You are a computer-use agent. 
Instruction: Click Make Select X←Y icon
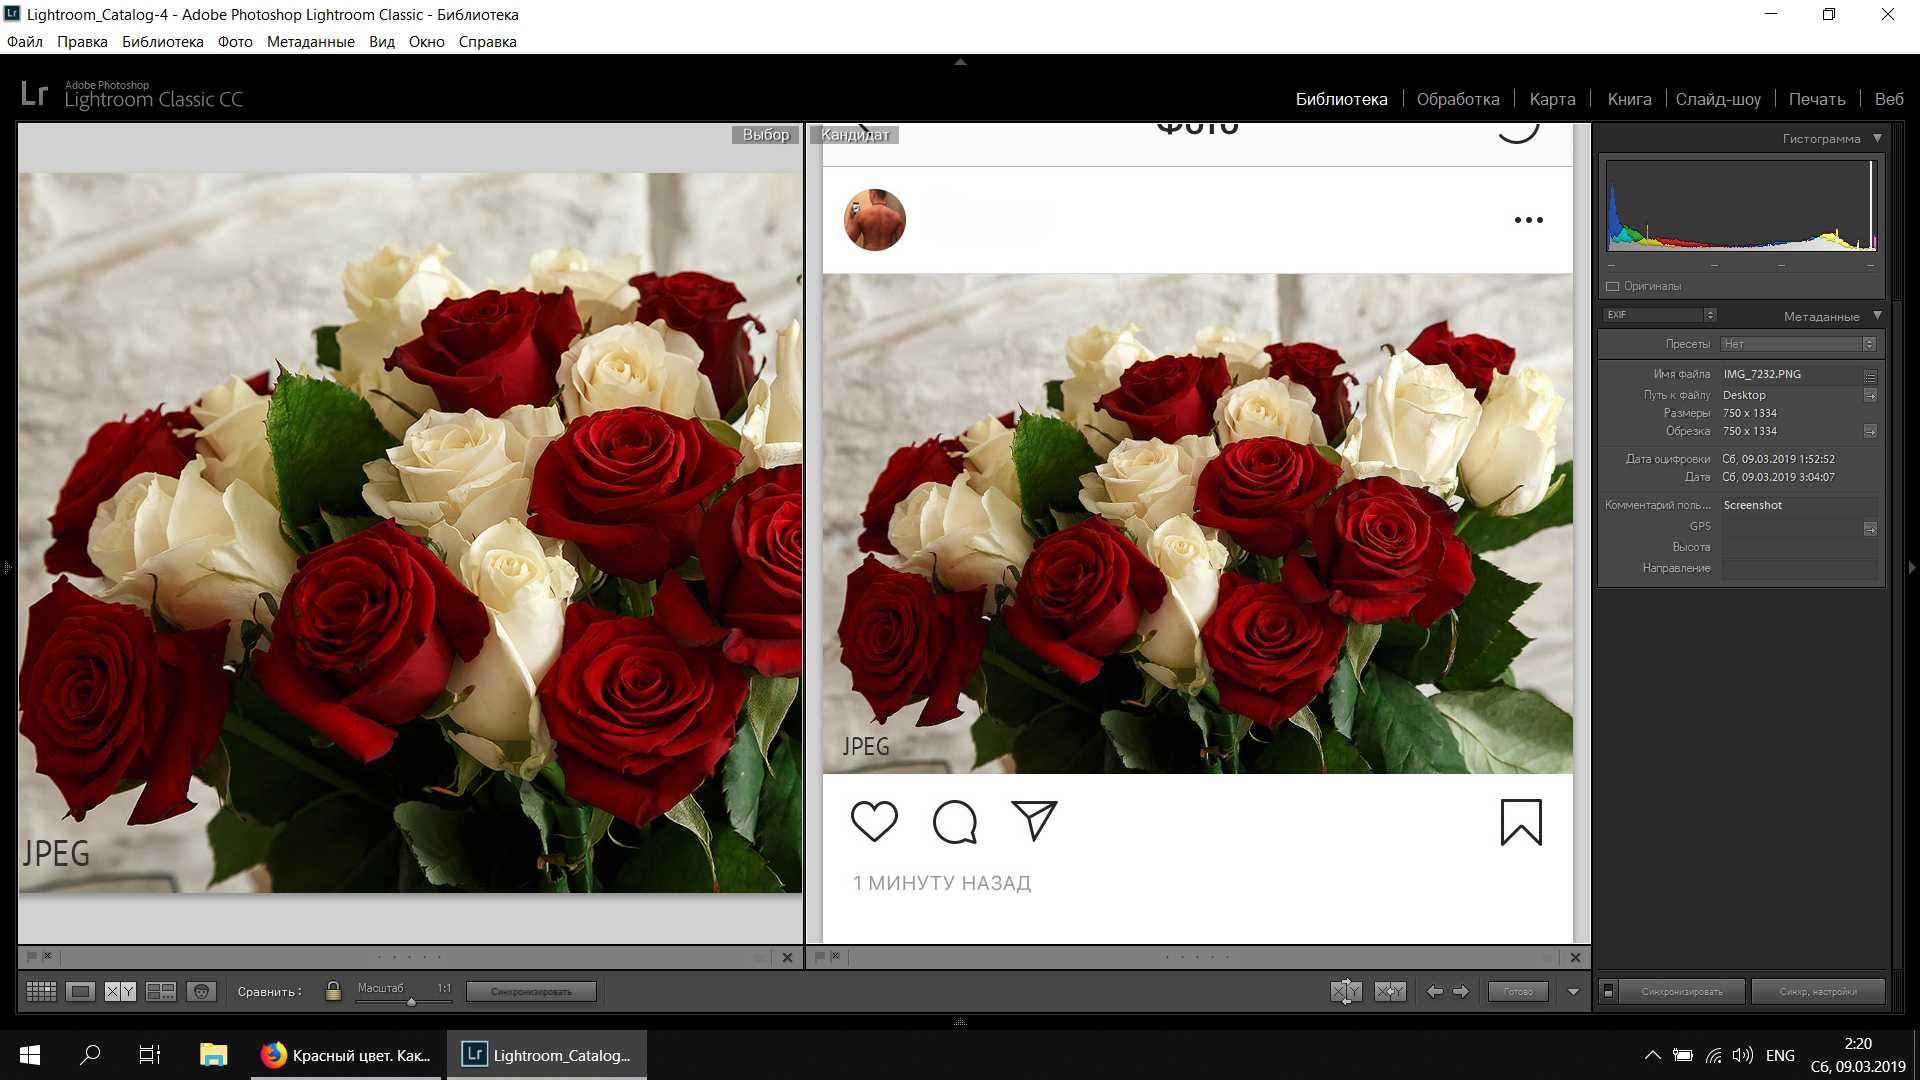1390,991
